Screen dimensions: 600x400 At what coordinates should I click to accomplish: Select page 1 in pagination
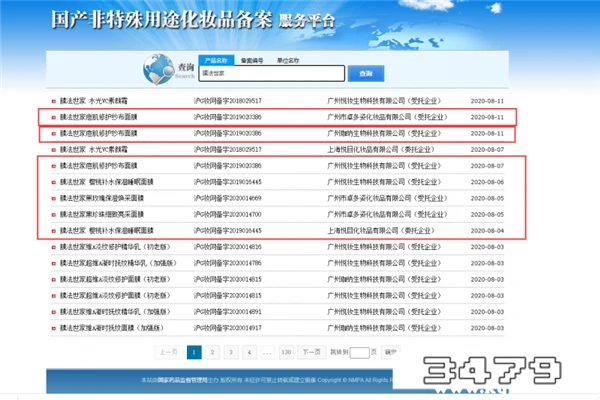click(195, 352)
